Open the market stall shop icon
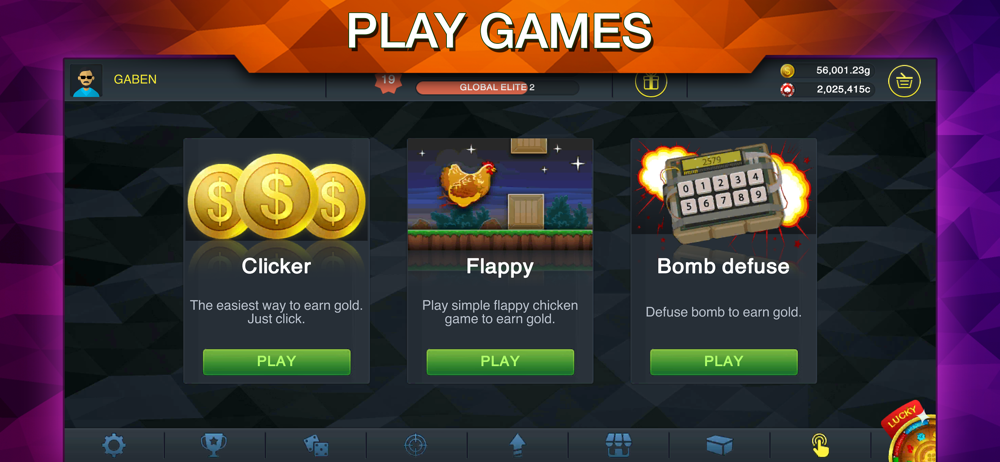This screenshot has width=1000, height=462. coord(618,444)
